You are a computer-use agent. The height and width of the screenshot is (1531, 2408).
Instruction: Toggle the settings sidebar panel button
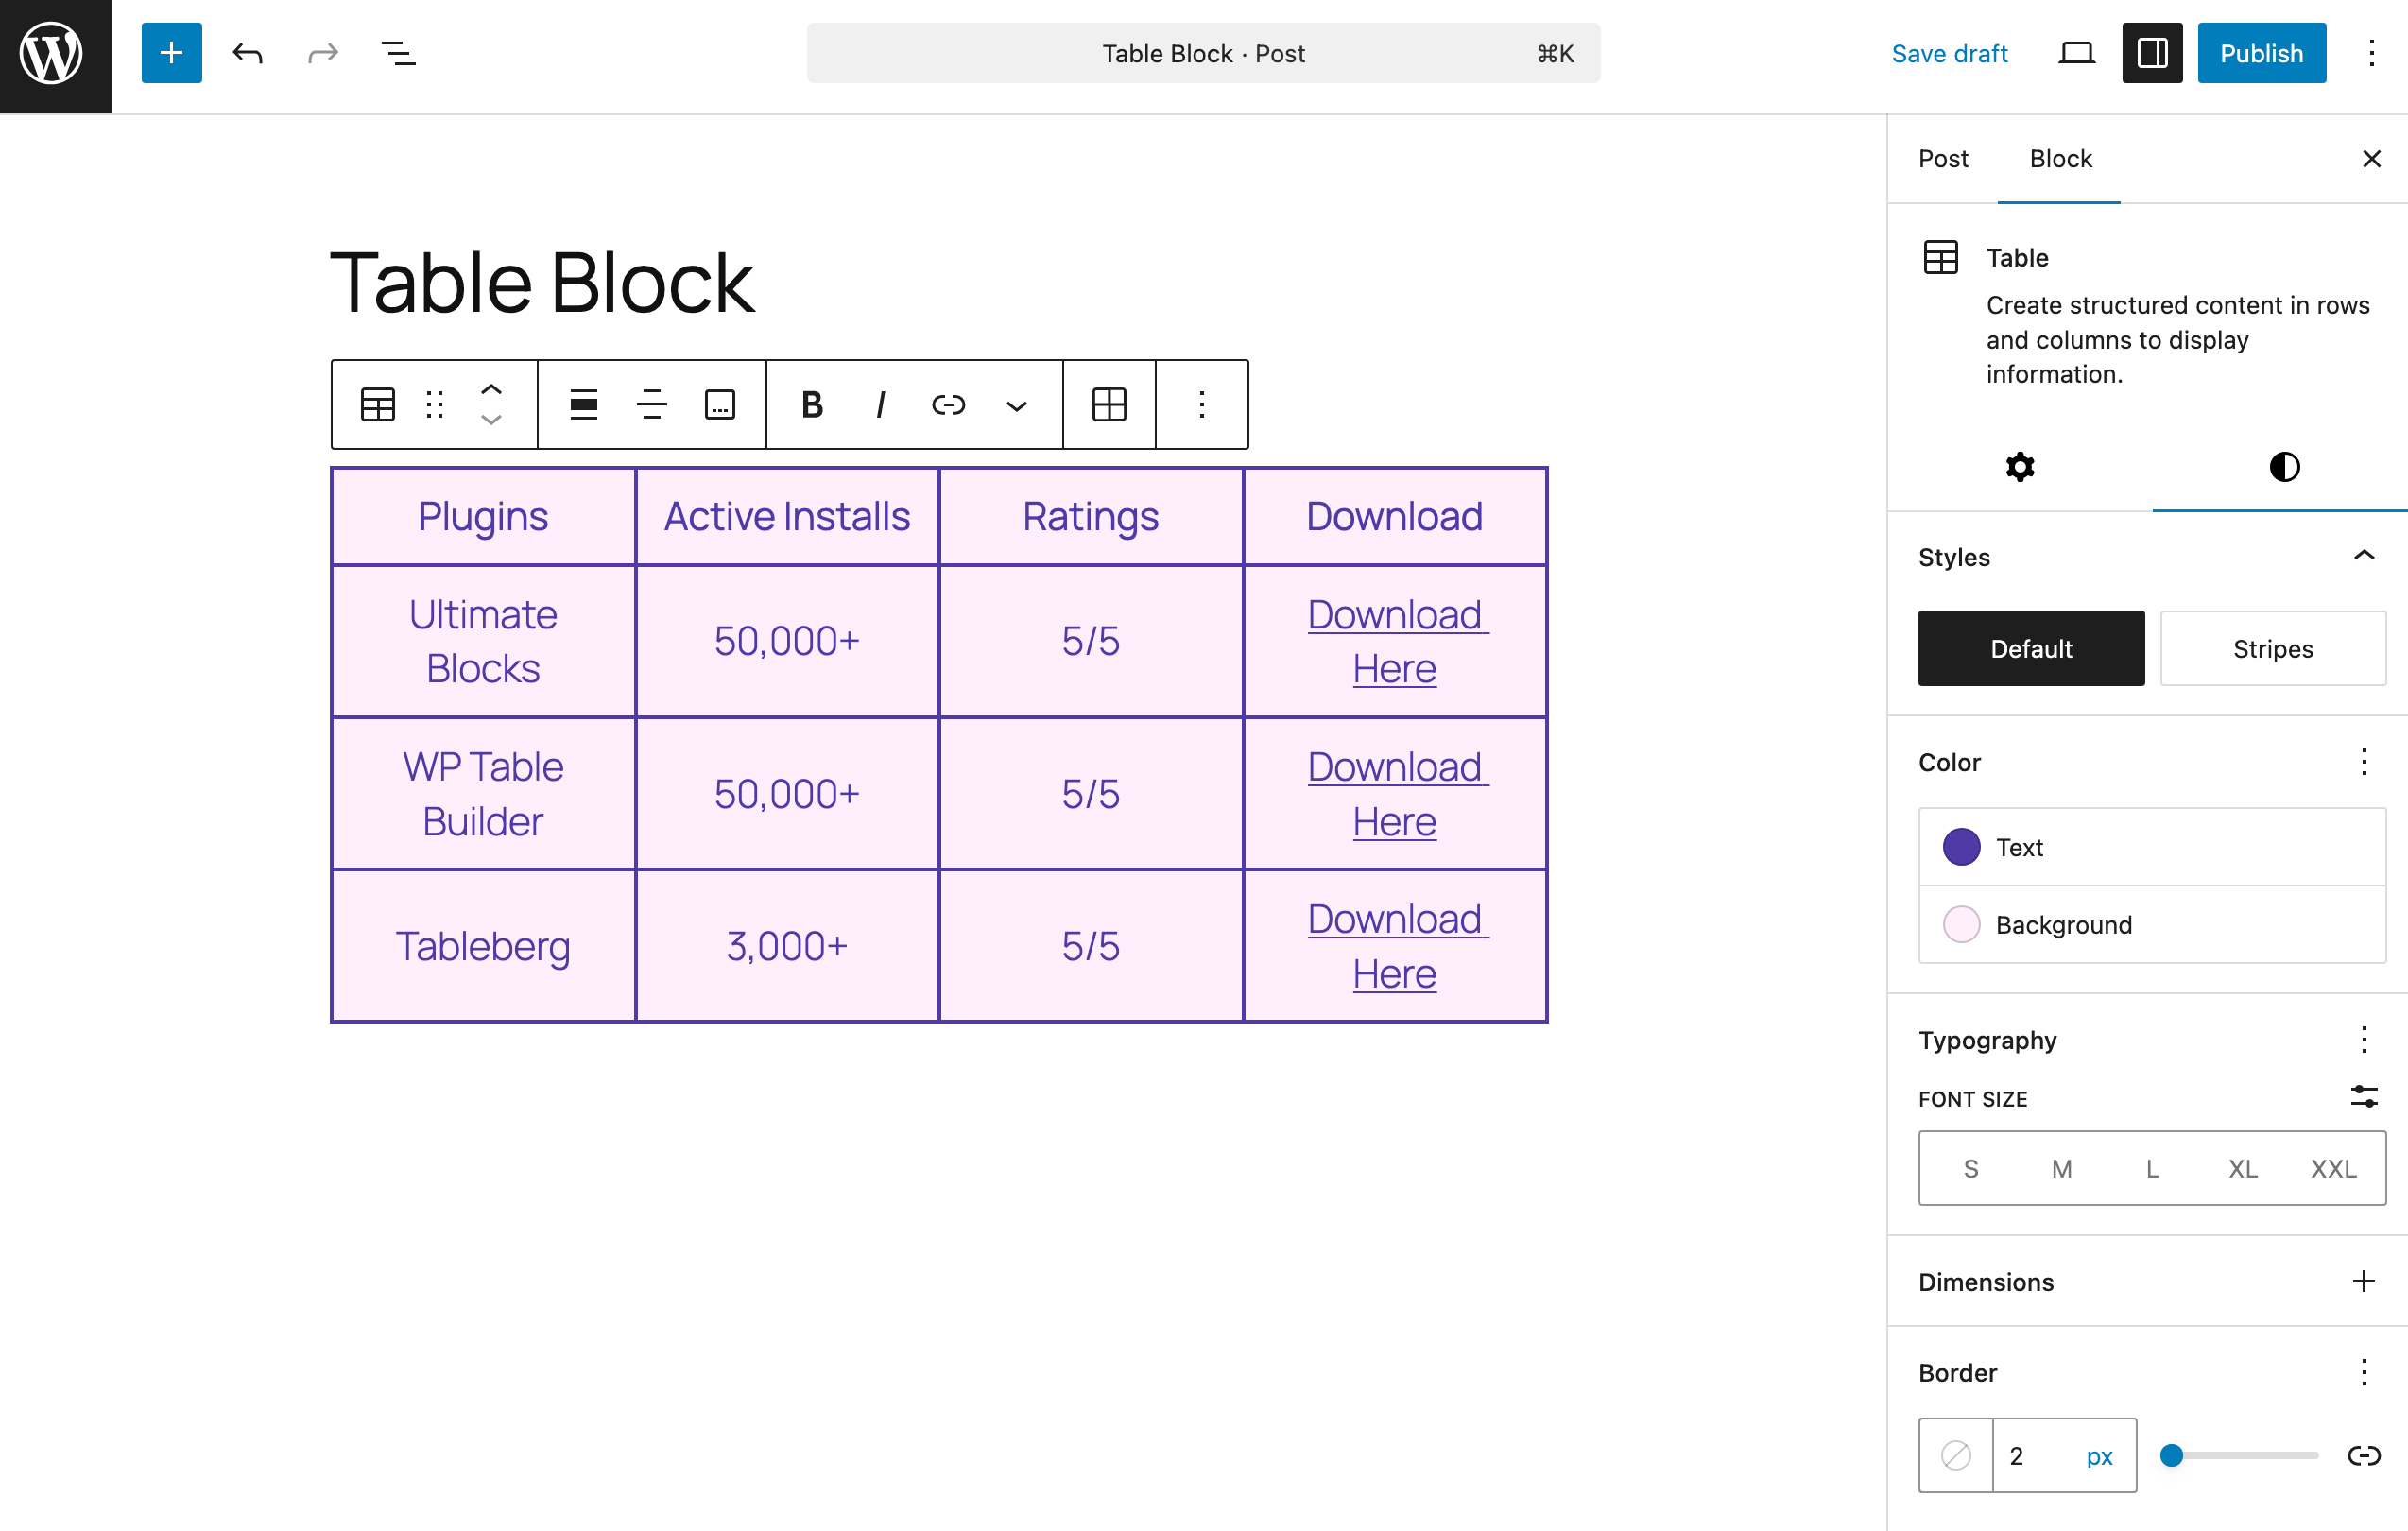click(x=2152, y=53)
